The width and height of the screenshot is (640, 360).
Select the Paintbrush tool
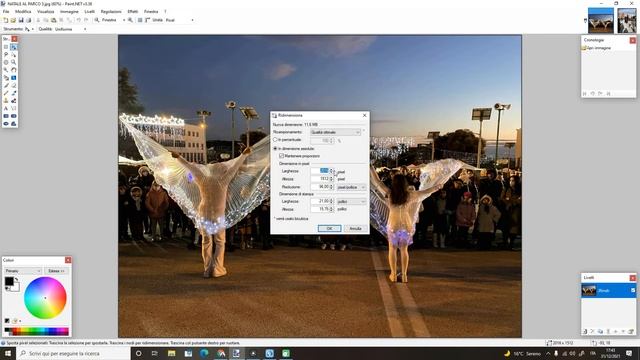[6, 85]
